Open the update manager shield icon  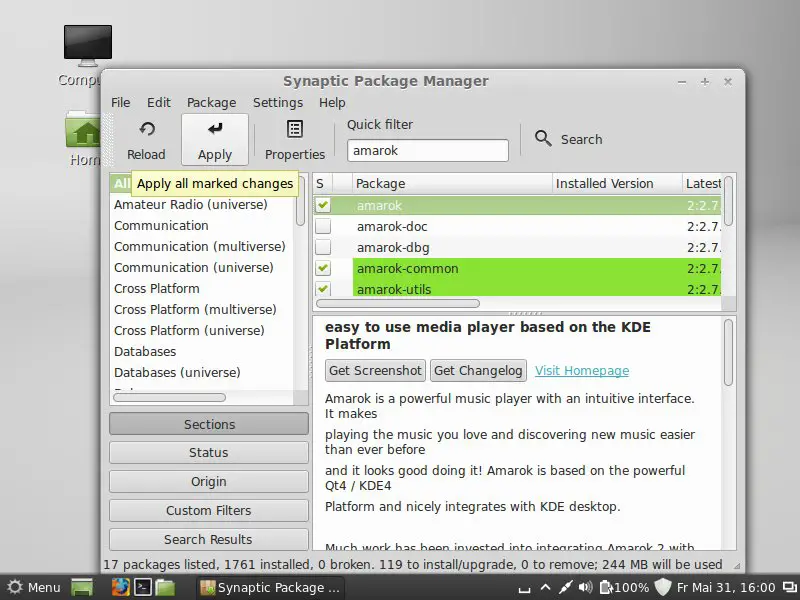click(x=663, y=587)
